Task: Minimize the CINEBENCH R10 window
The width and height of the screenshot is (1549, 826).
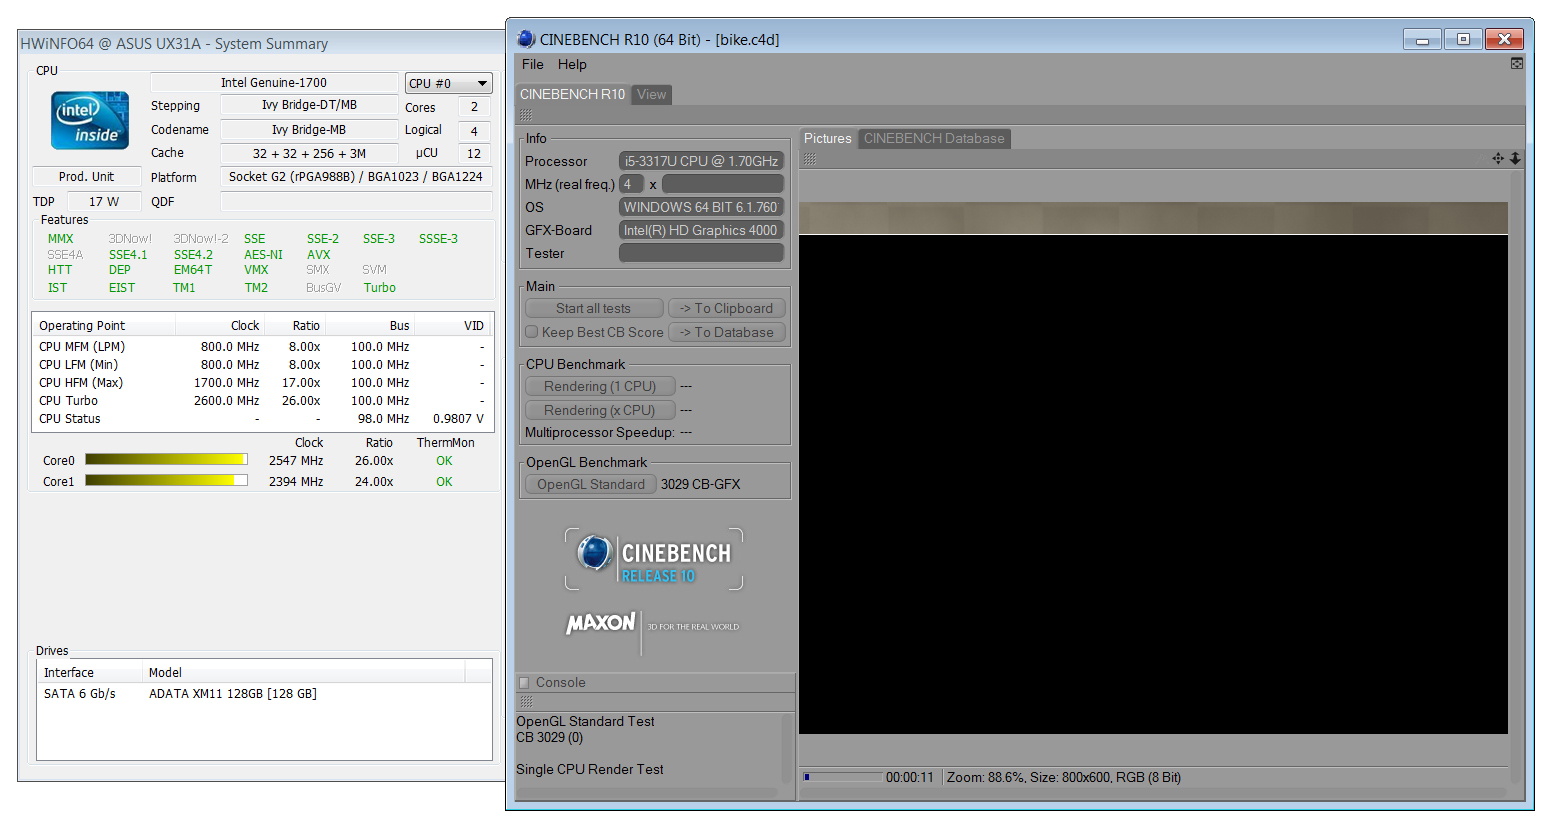Action: point(1422,39)
